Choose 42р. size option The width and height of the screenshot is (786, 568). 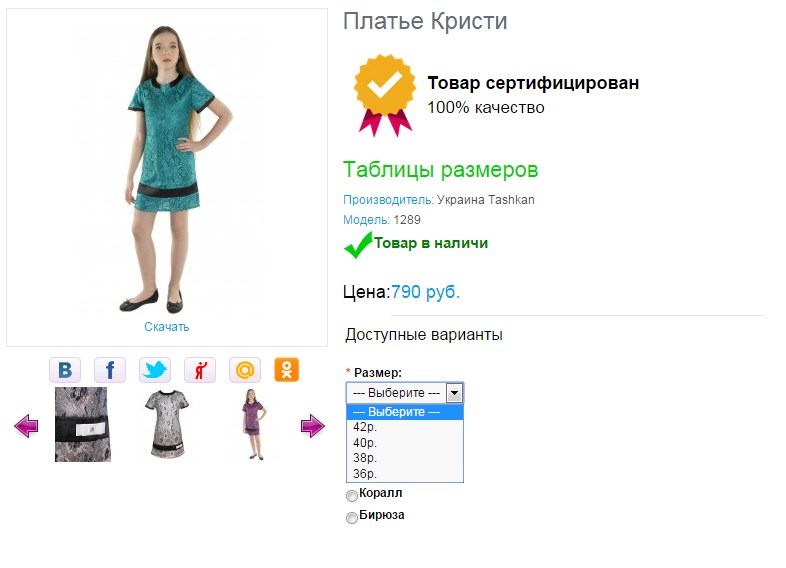pyautogui.click(x=405, y=427)
